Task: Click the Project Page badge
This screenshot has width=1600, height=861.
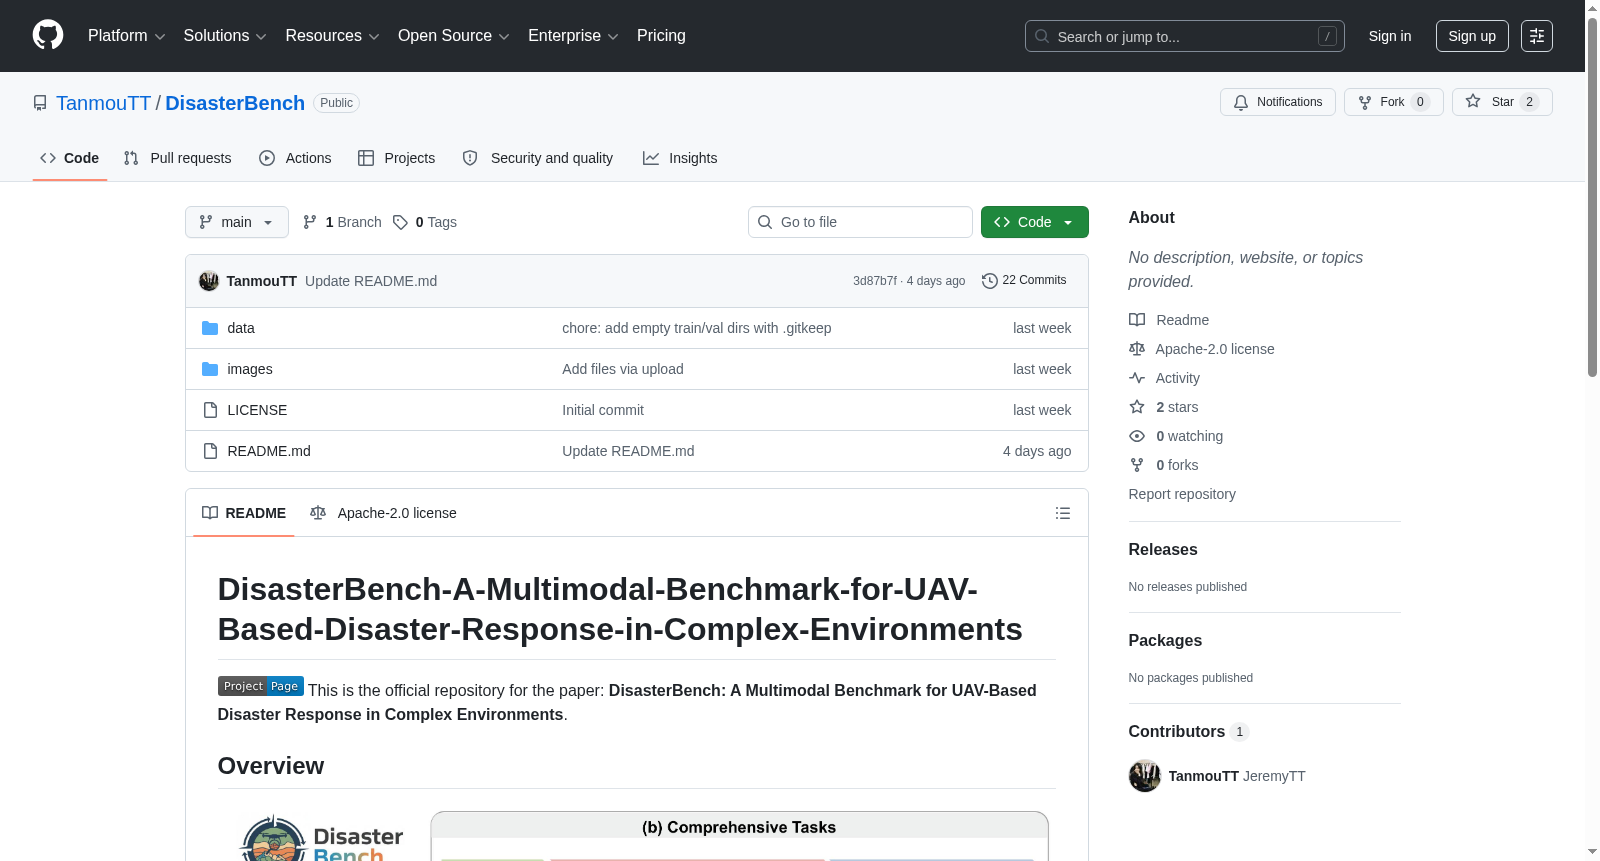Action: coord(261,686)
